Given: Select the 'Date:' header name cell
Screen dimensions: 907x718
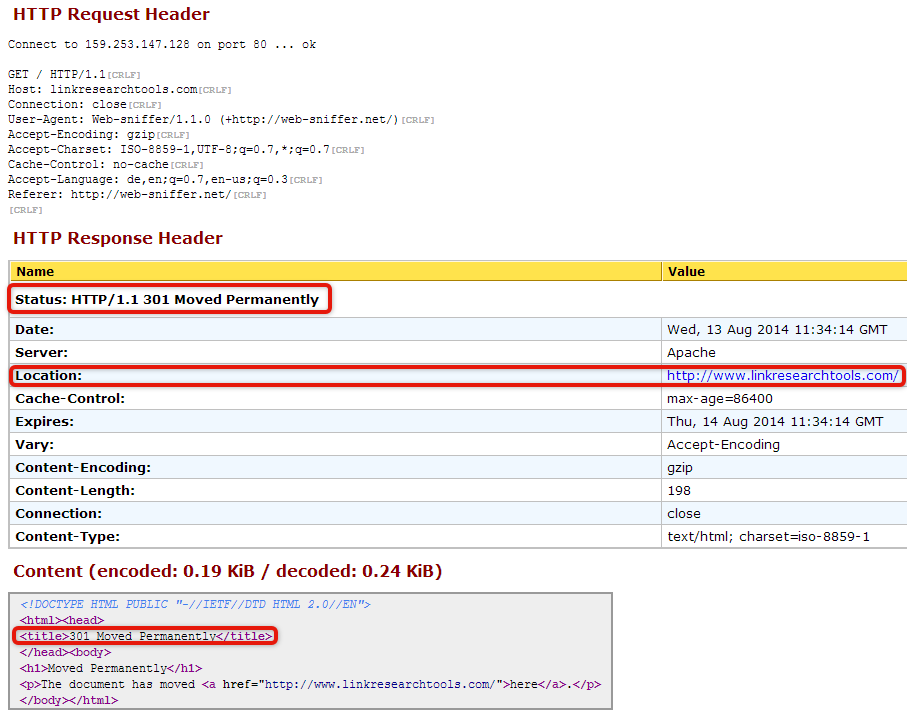Looking at the screenshot, I should coord(335,329).
